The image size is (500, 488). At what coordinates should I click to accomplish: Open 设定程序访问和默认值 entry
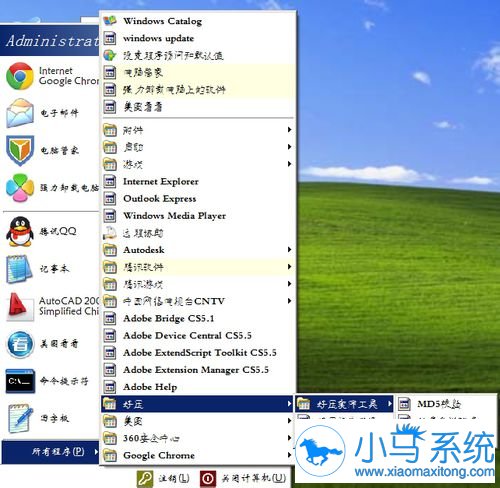(198, 55)
